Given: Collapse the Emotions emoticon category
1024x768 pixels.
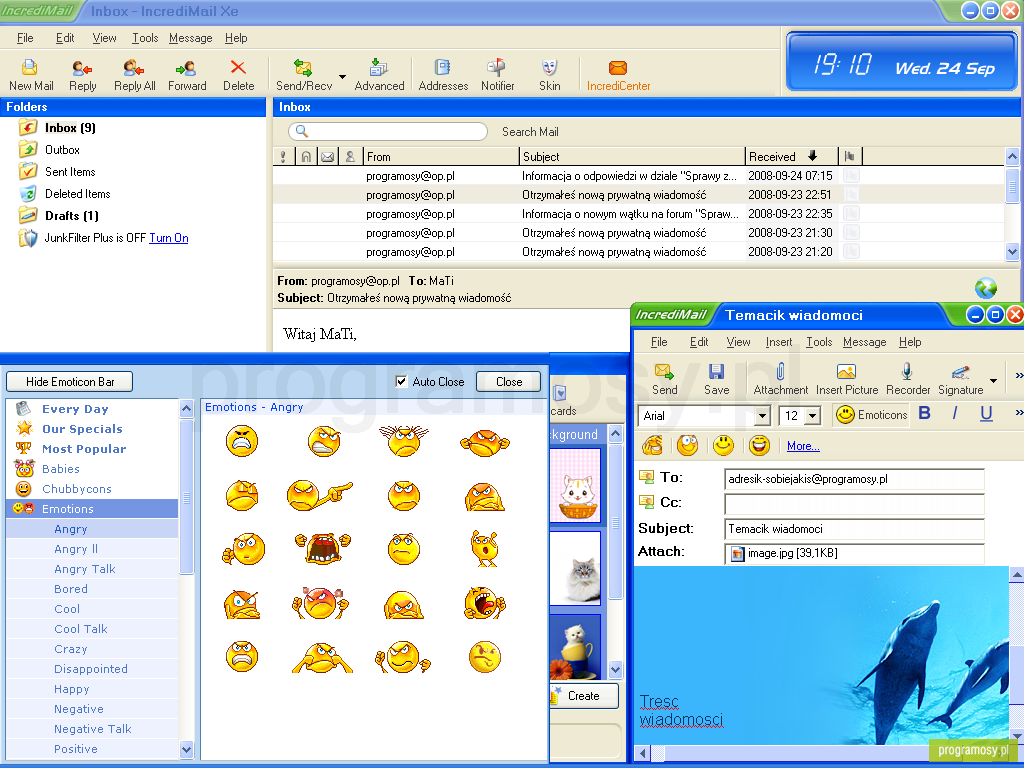Looking at the screenshot, I should pyautogui.click(x=92, y=509).
